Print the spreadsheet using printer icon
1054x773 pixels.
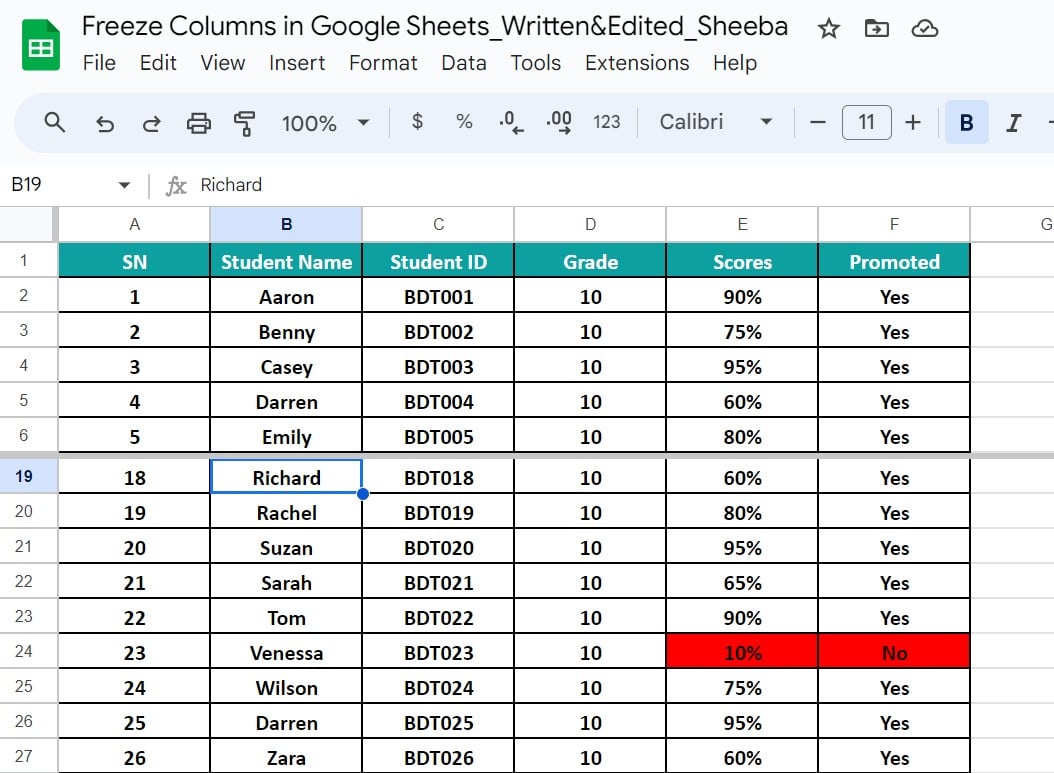(199, 123)
